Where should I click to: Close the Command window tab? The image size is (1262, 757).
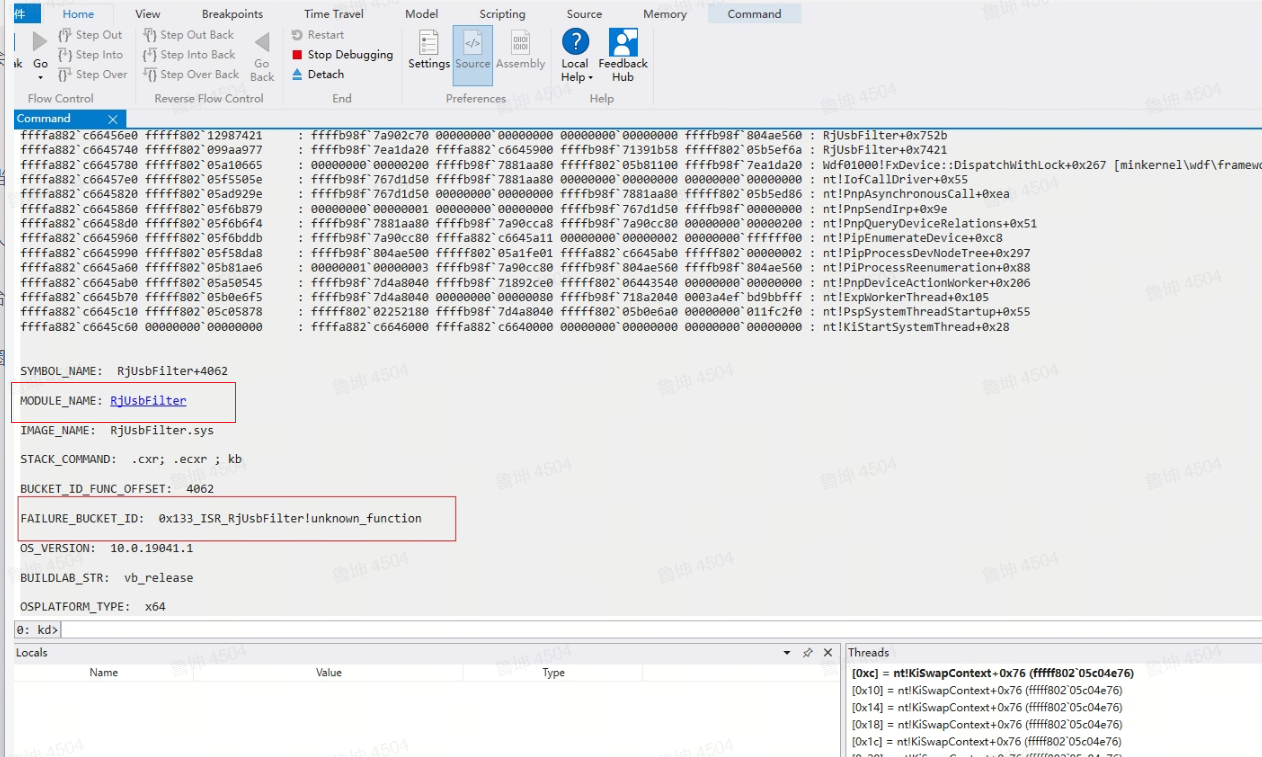113,119
